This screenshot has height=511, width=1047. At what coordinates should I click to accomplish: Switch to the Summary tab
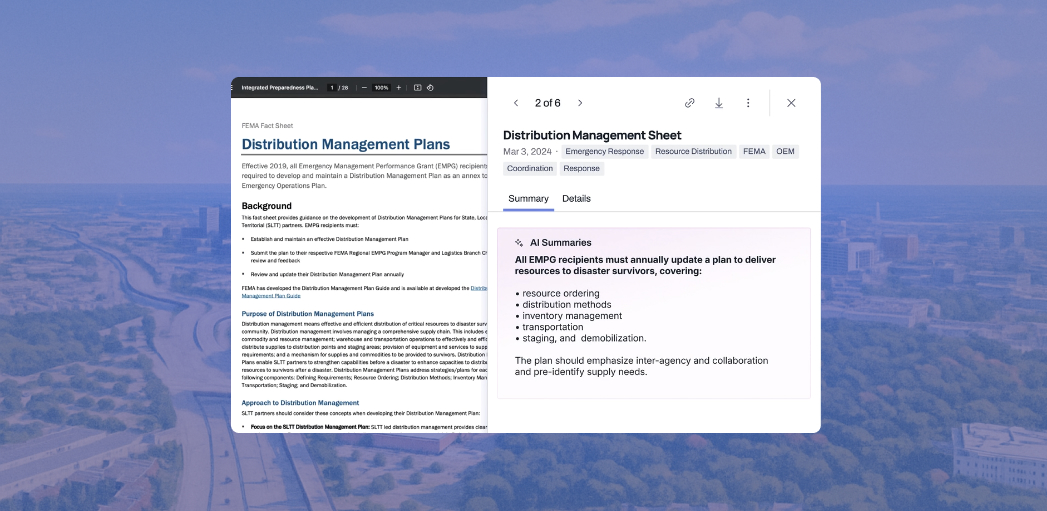click(528, 198)
